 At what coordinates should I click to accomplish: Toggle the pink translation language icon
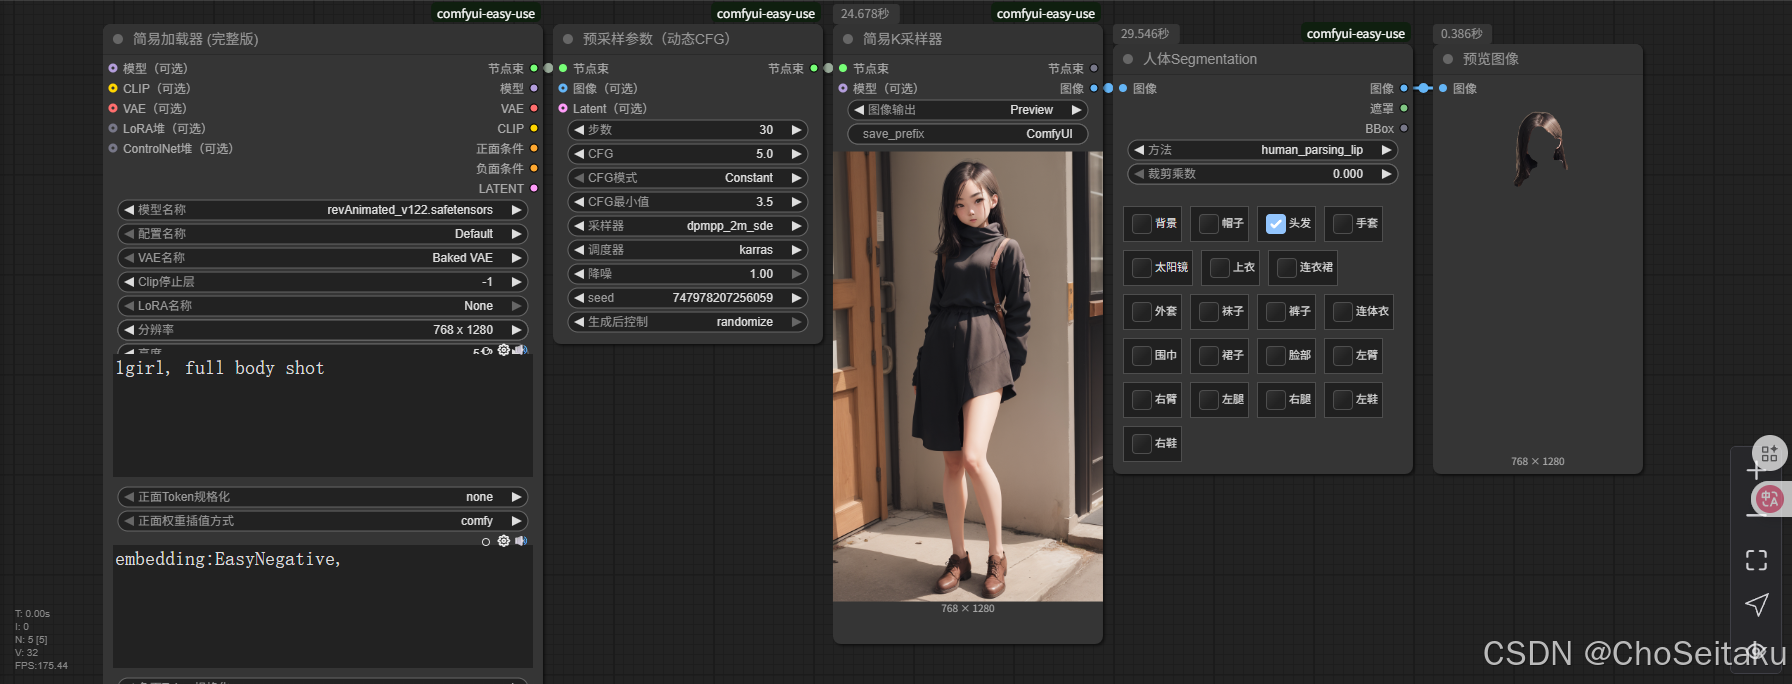tap(1769, 498)
